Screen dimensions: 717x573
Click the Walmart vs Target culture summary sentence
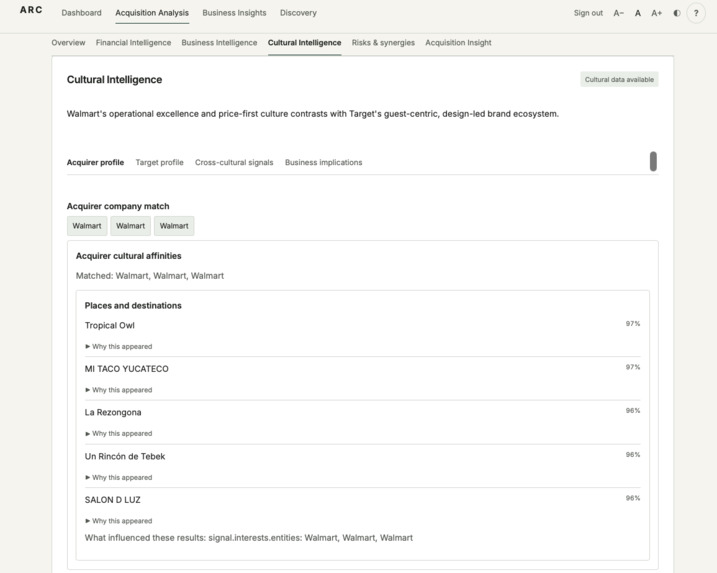313,114
